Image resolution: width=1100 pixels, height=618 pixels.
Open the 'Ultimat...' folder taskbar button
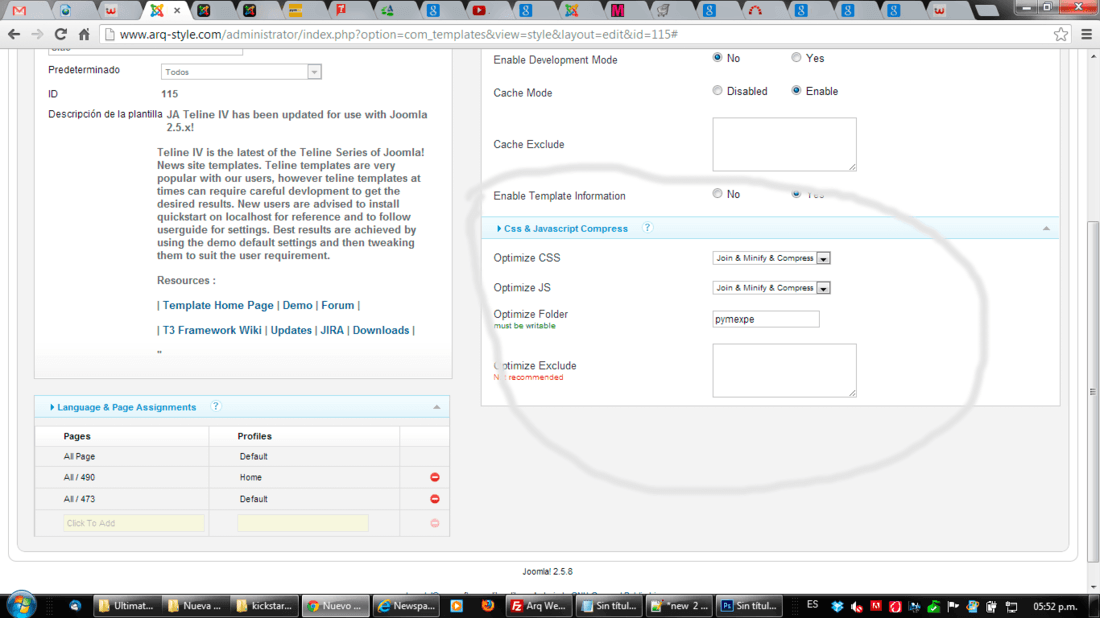tap(126, 605)
